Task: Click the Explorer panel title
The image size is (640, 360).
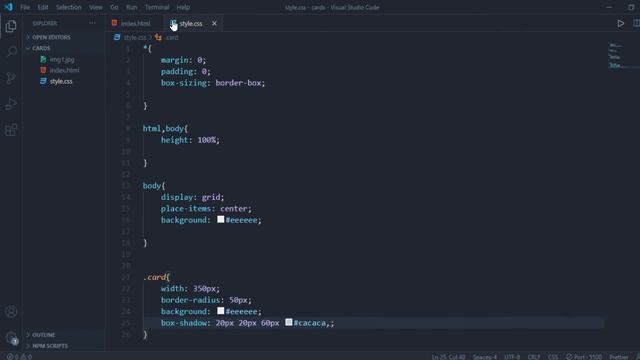Action: pyautogui.click(x=45, y=24)
